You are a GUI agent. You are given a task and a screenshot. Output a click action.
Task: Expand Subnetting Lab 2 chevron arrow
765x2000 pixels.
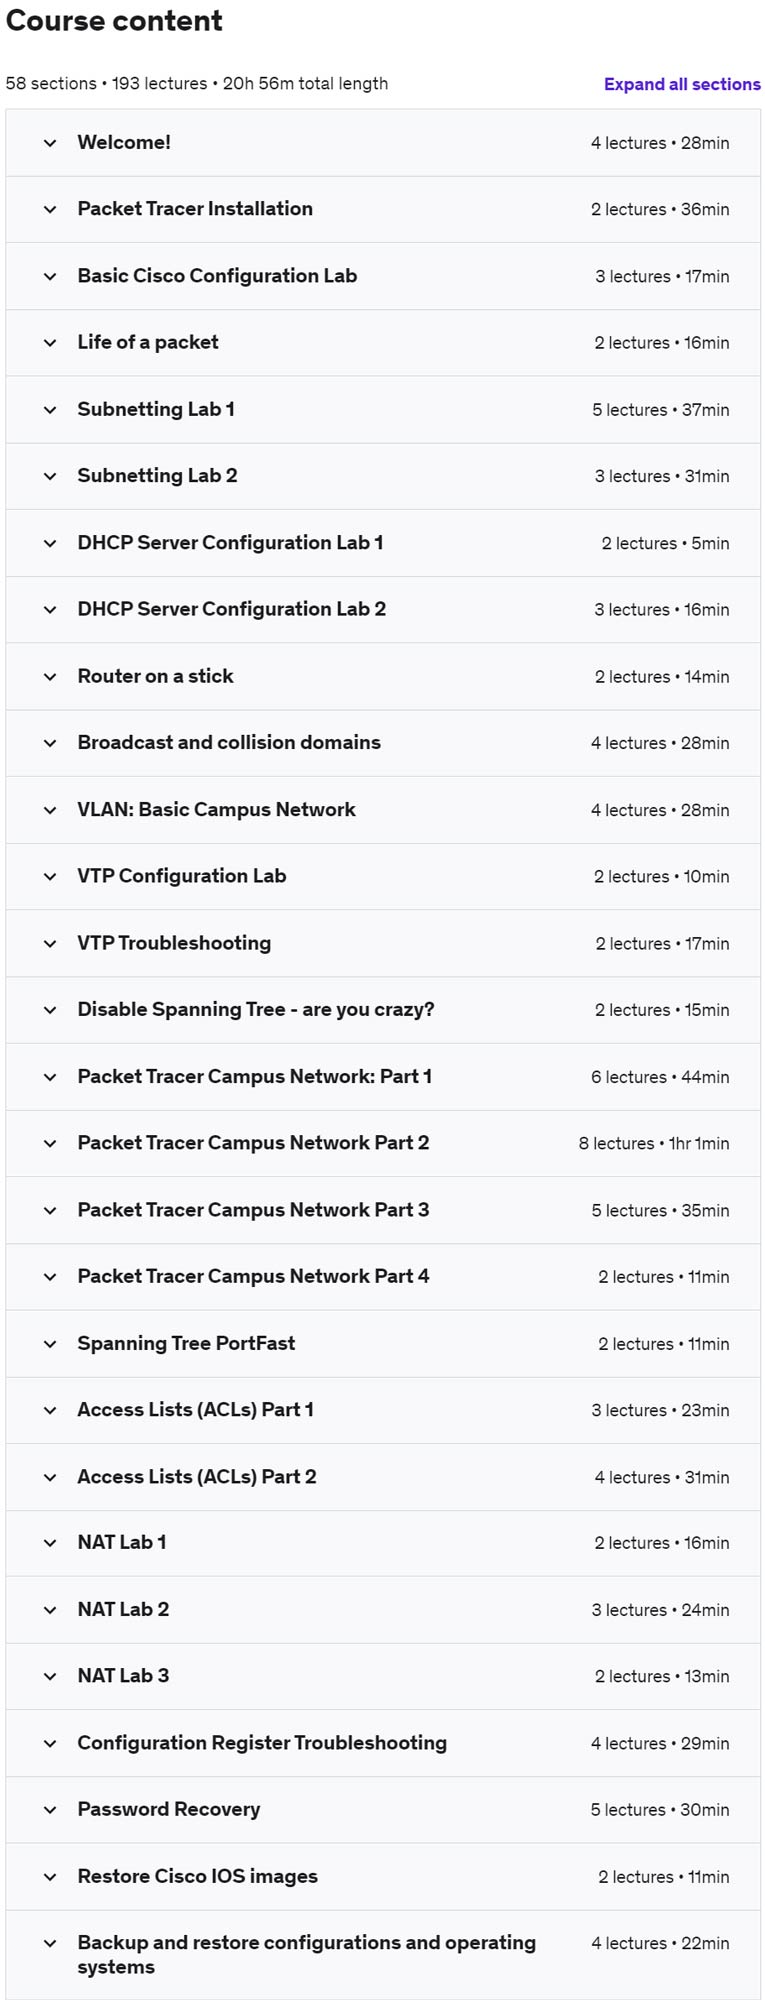point(50,476)
